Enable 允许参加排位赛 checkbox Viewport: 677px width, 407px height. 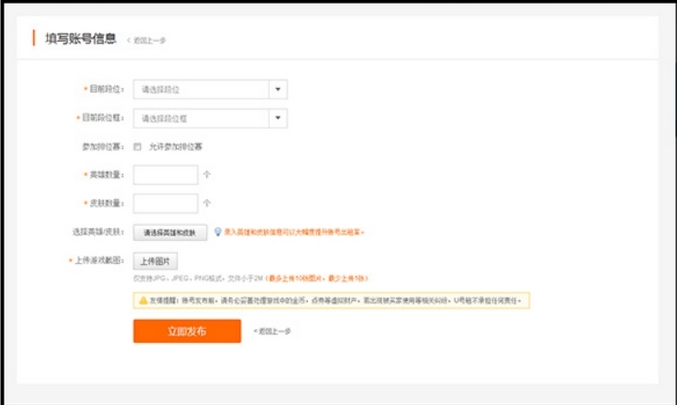(137, 146)
